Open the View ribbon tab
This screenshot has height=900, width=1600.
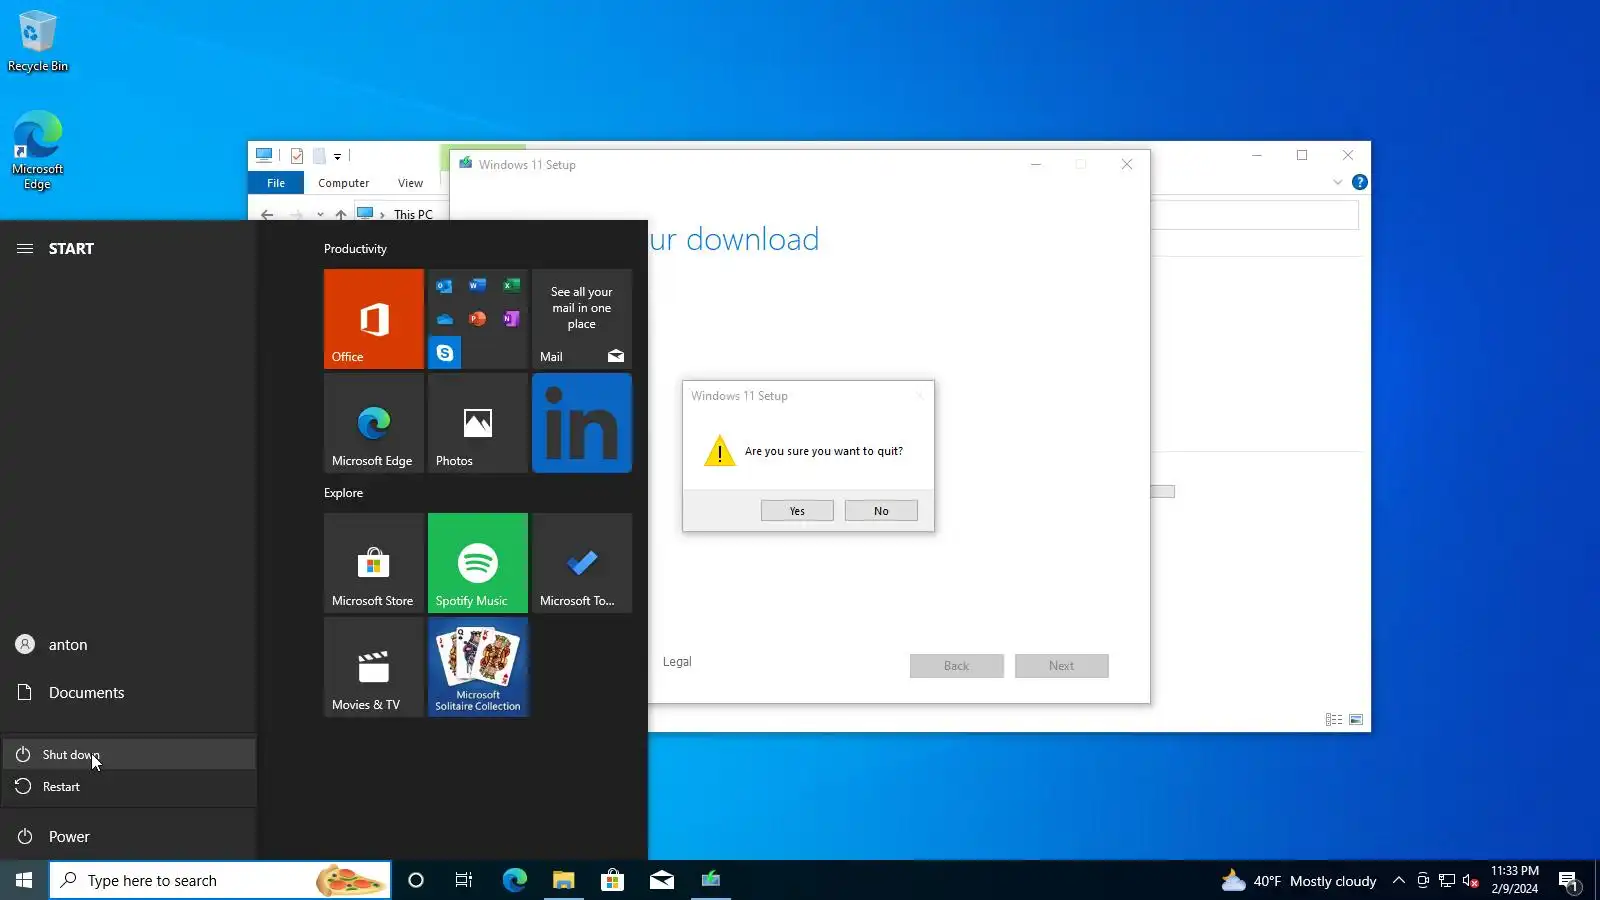pyautogui.click(x=410, y=183)
